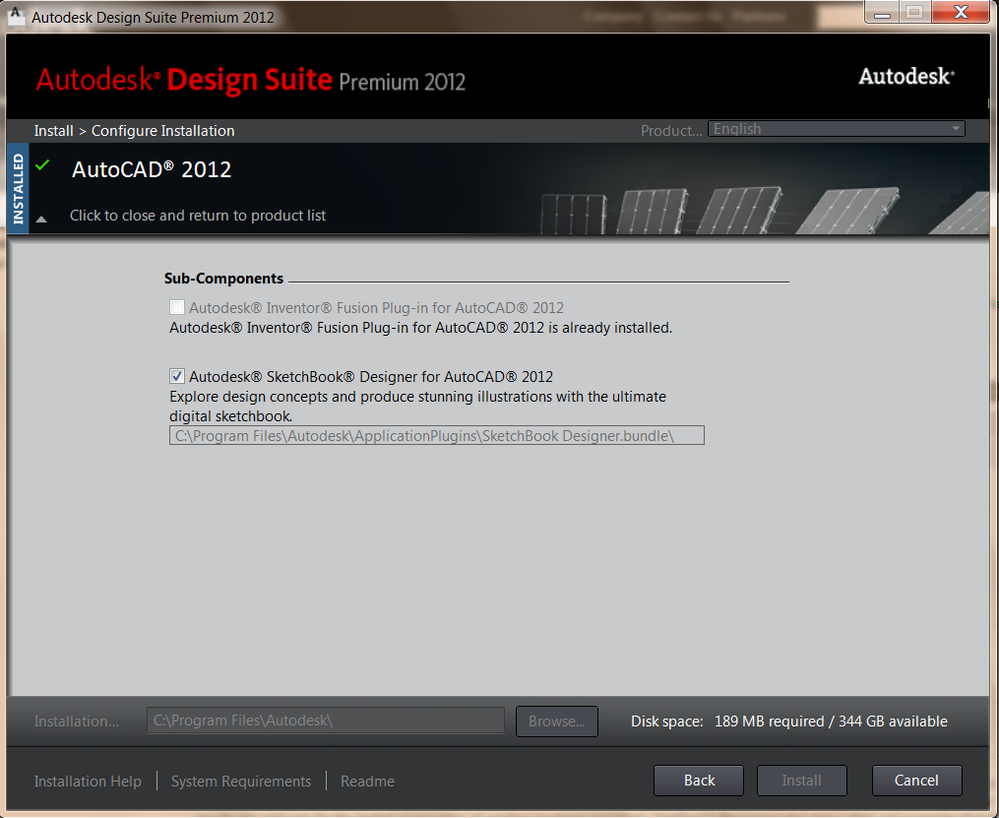999x818 pixels.
Task: Click the 'Configure Installation' breadcrumb text
Action: tap(163, 131)
